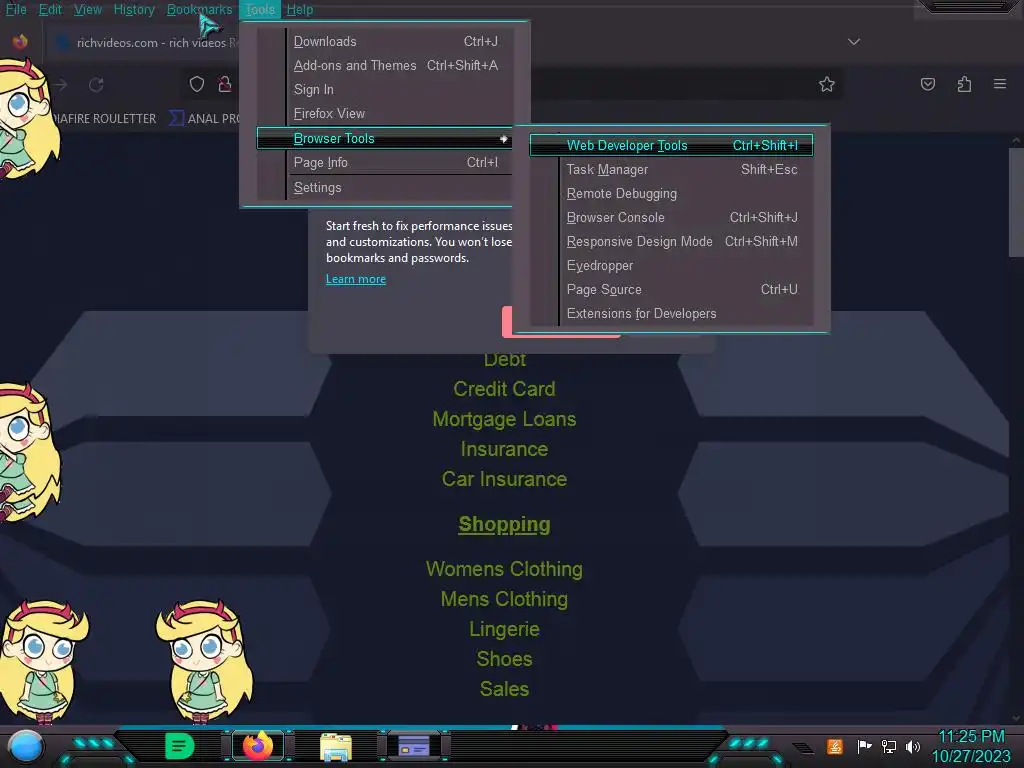Switch to the richvideos.com tab
Screen dimensions: 1024x768
click(x=144, y=42)
